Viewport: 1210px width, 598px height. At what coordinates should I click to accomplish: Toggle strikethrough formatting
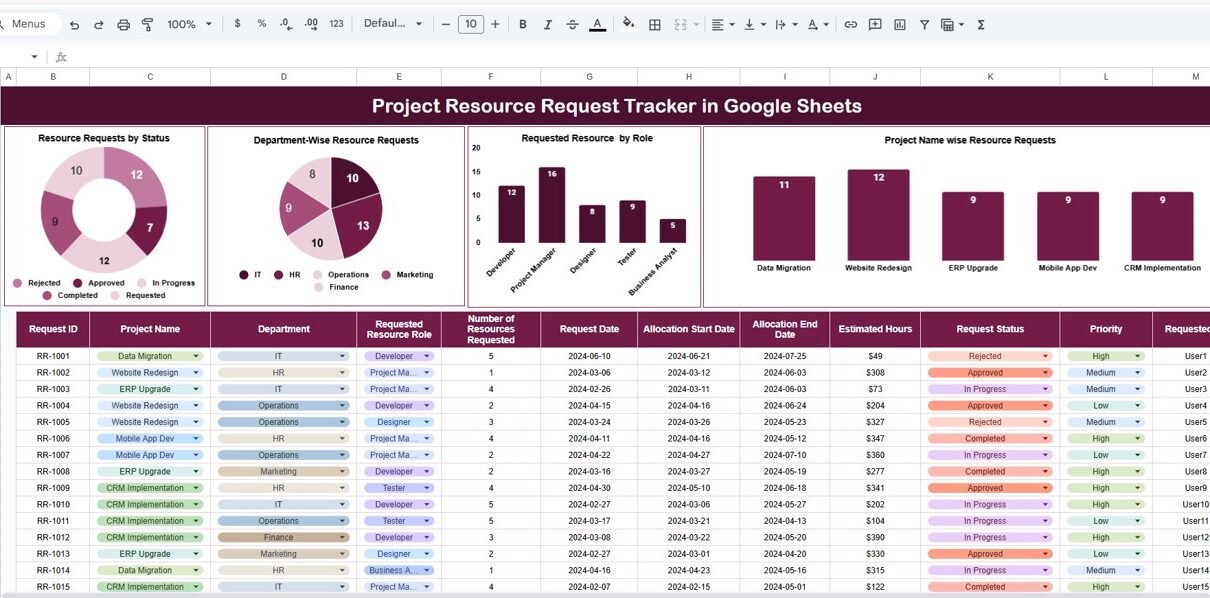[x=572, y=24]
